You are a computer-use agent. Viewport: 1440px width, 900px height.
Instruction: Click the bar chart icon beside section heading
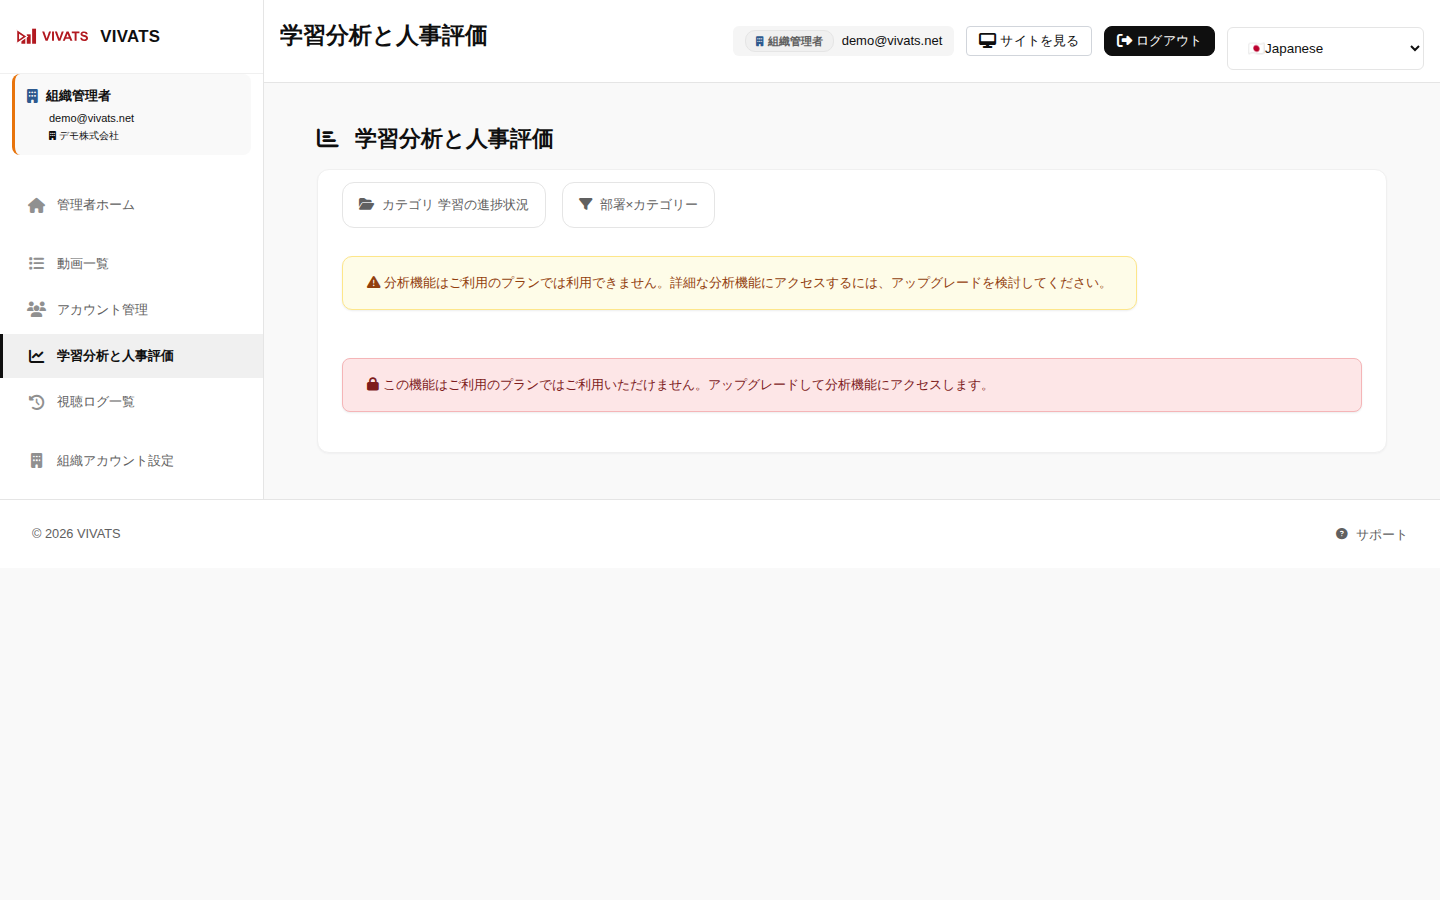[327, 138]
